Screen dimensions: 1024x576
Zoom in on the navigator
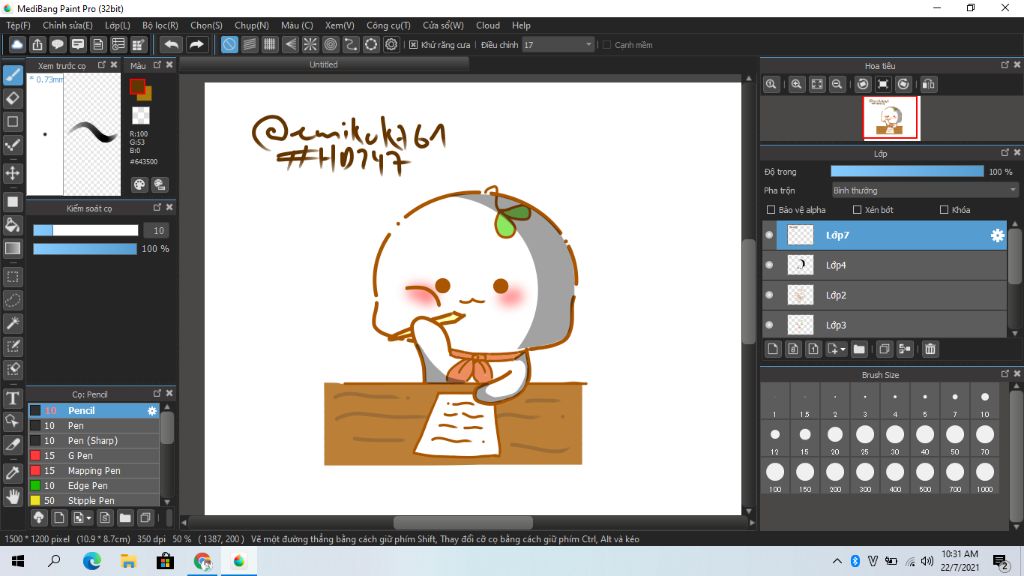pos(796,84)
